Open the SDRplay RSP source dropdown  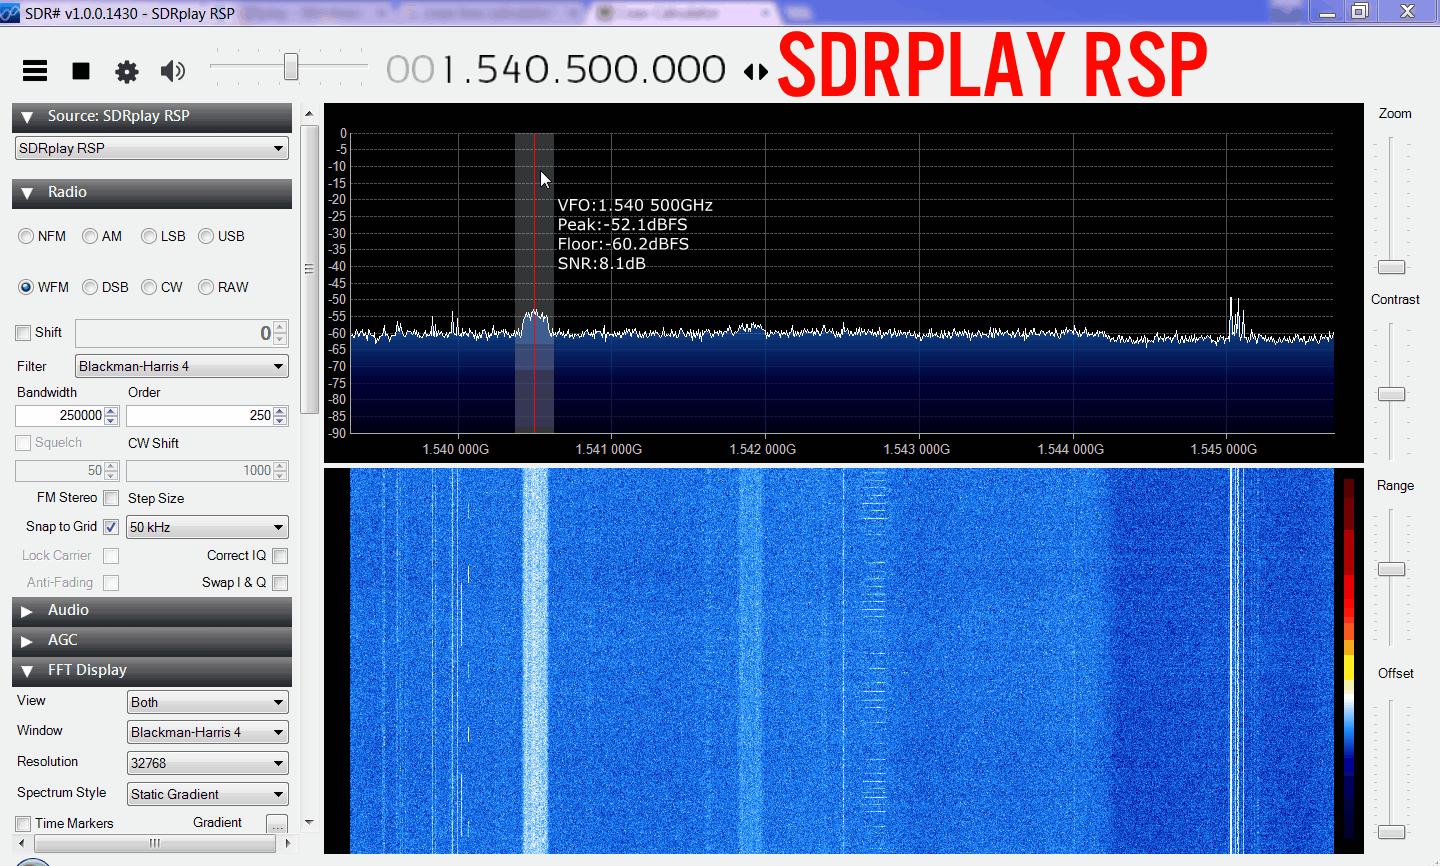pyautogui.click(x=152, y=148)
